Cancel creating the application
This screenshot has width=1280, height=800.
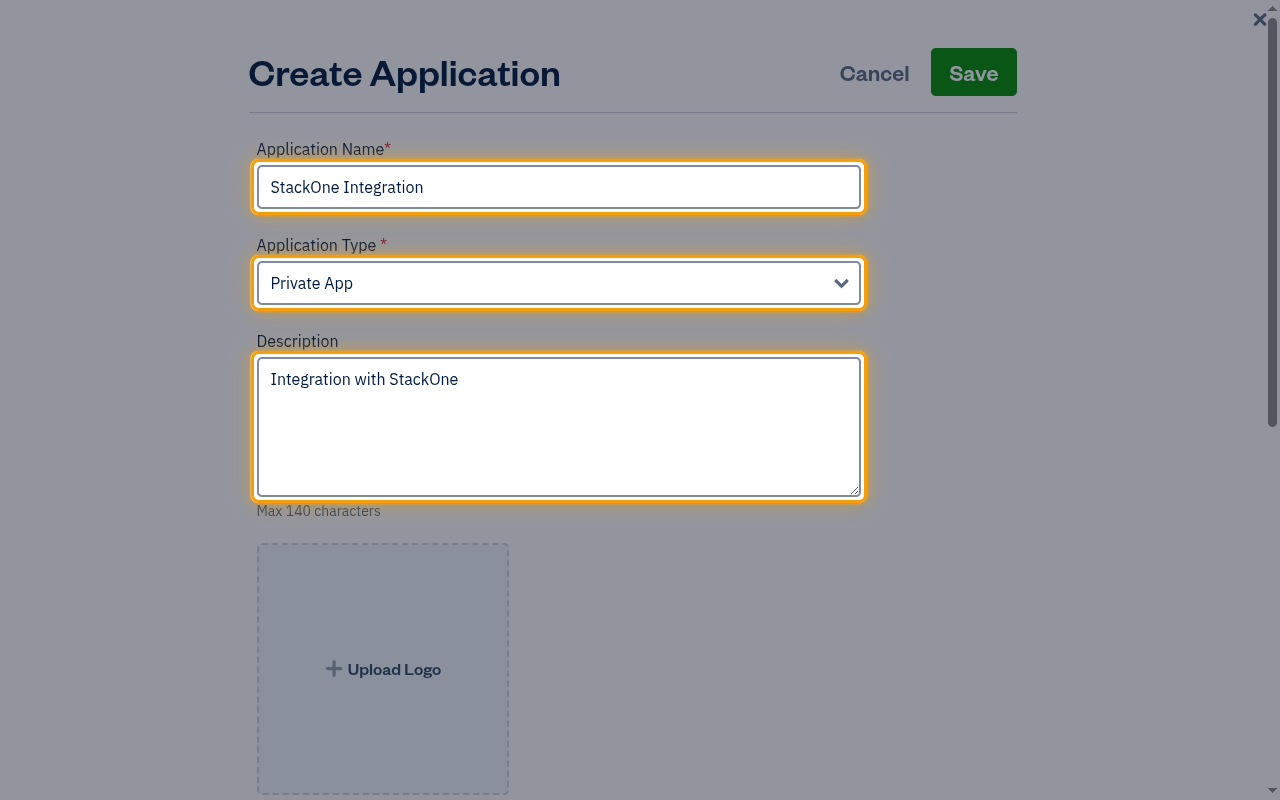click(874, 73)
